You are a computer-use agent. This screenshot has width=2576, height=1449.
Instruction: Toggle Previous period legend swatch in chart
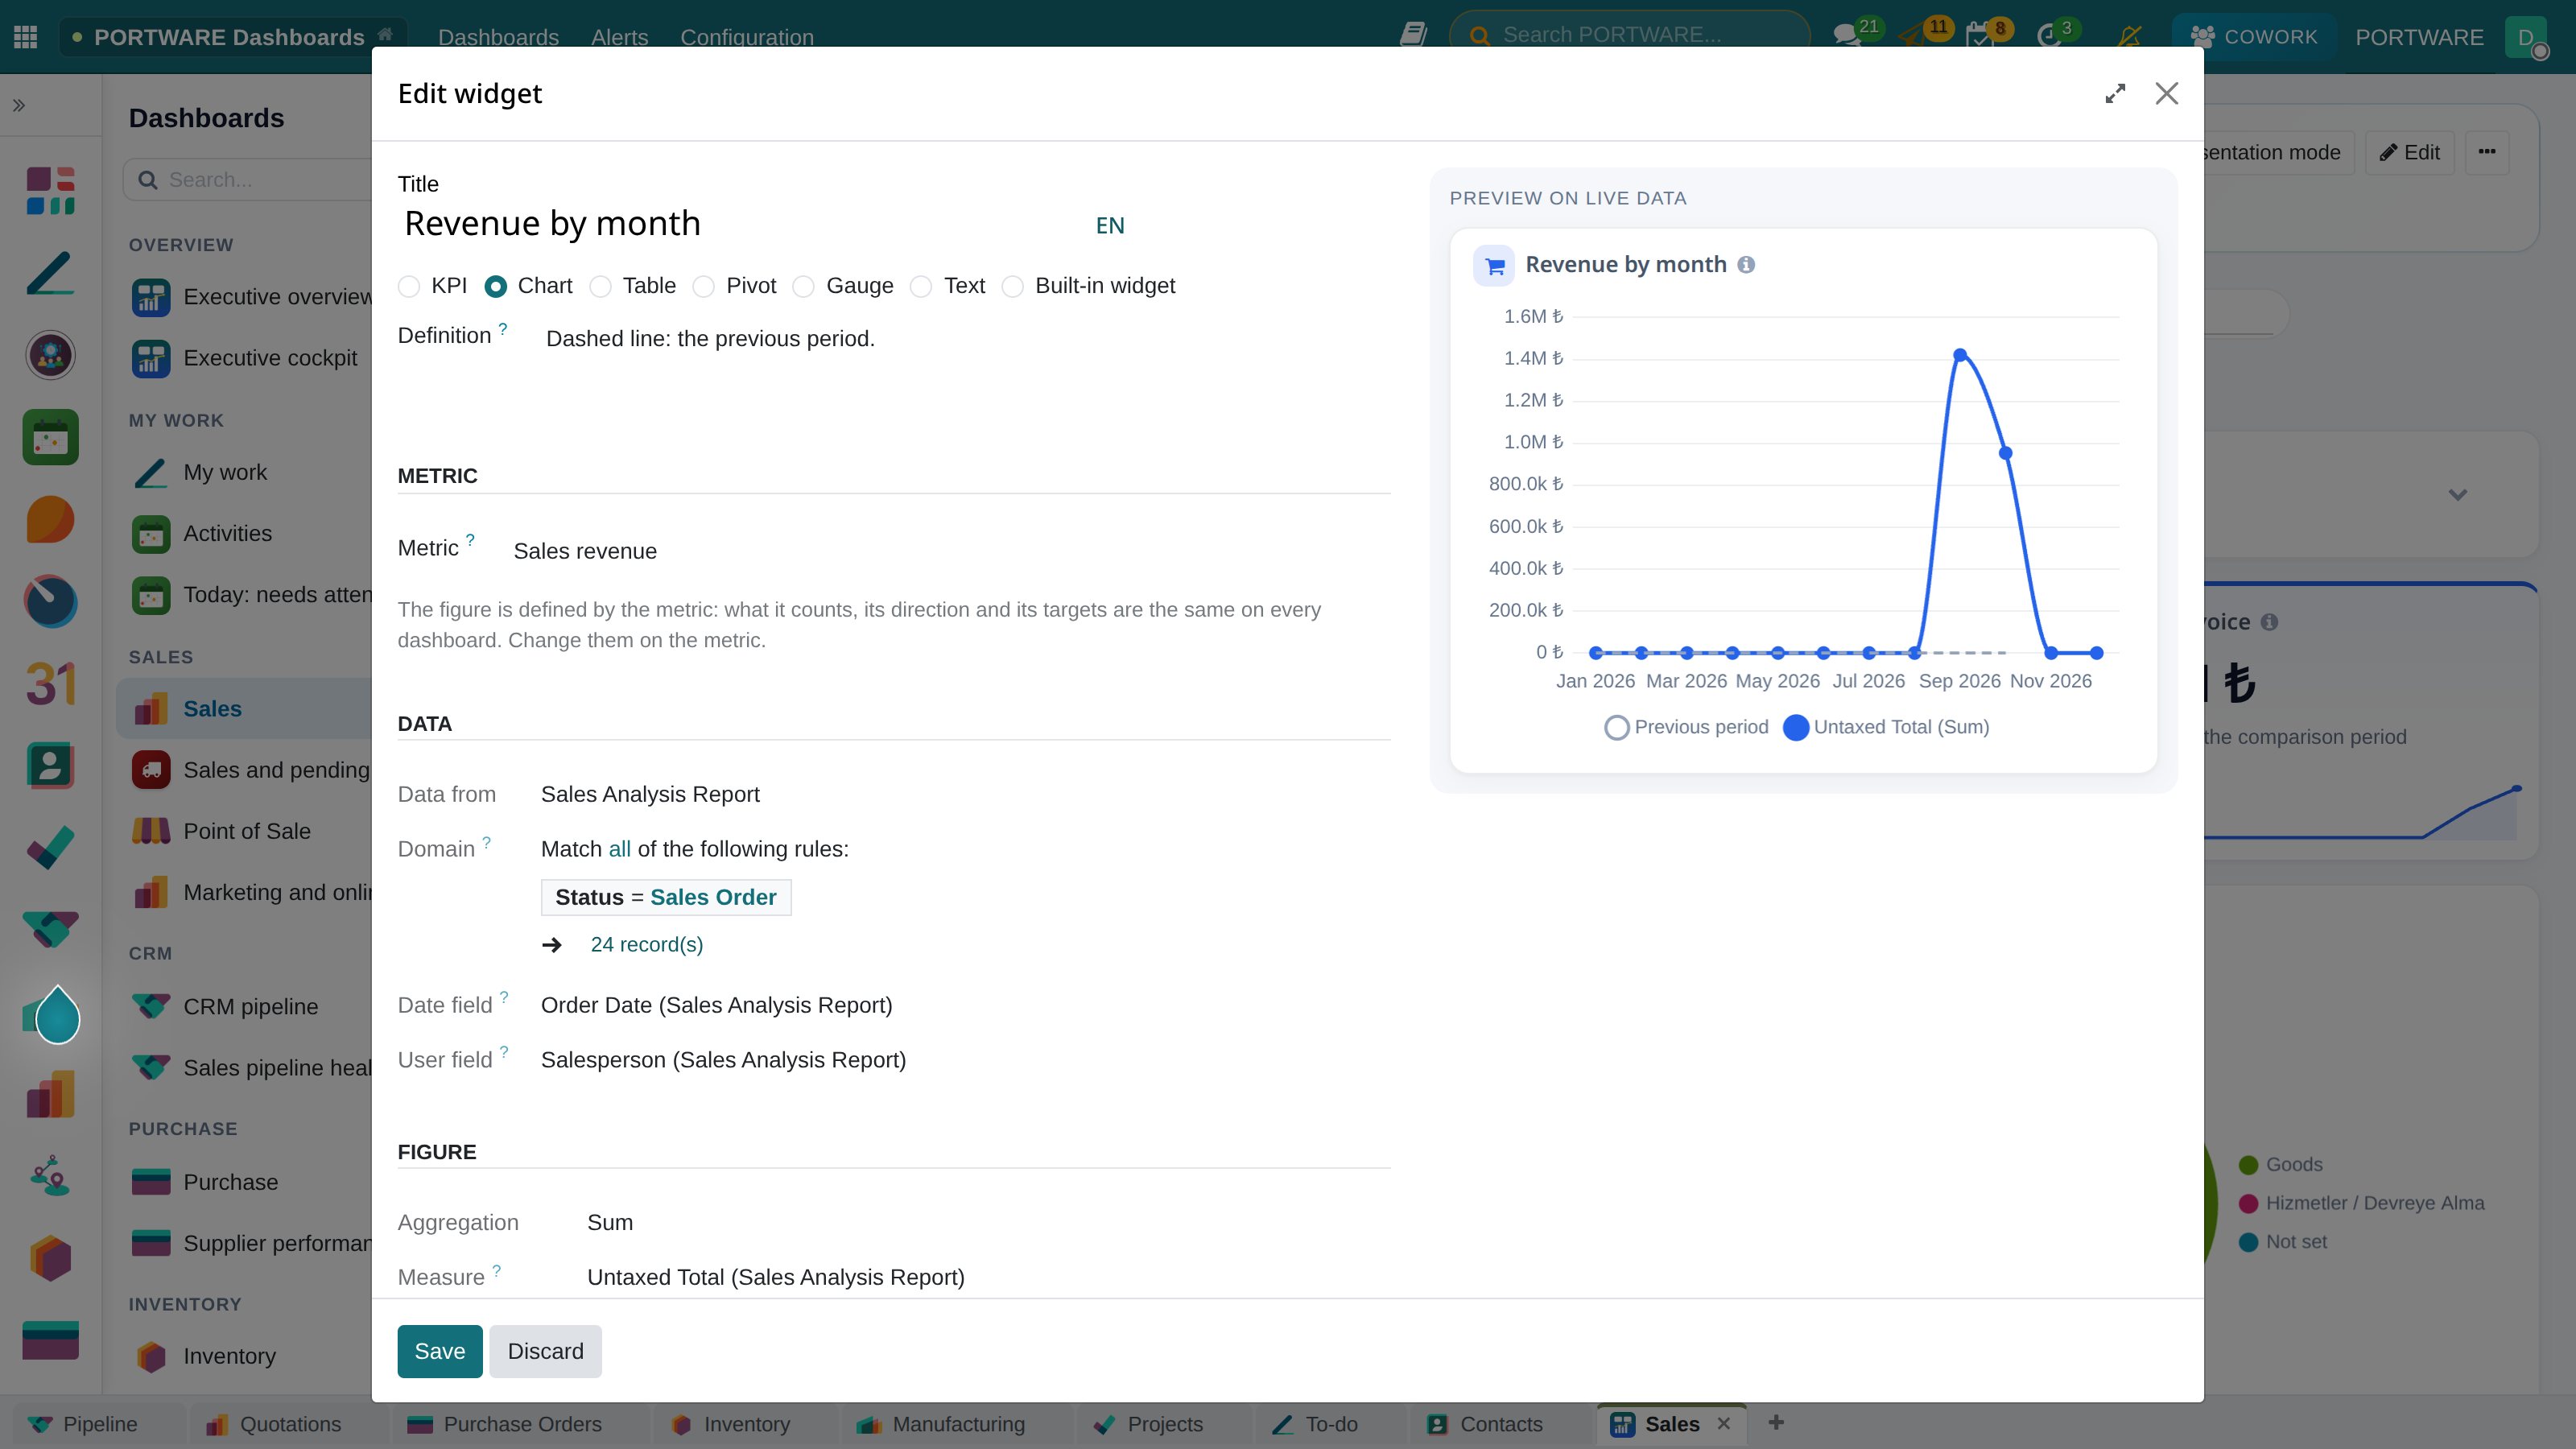tap(1616, 727)
